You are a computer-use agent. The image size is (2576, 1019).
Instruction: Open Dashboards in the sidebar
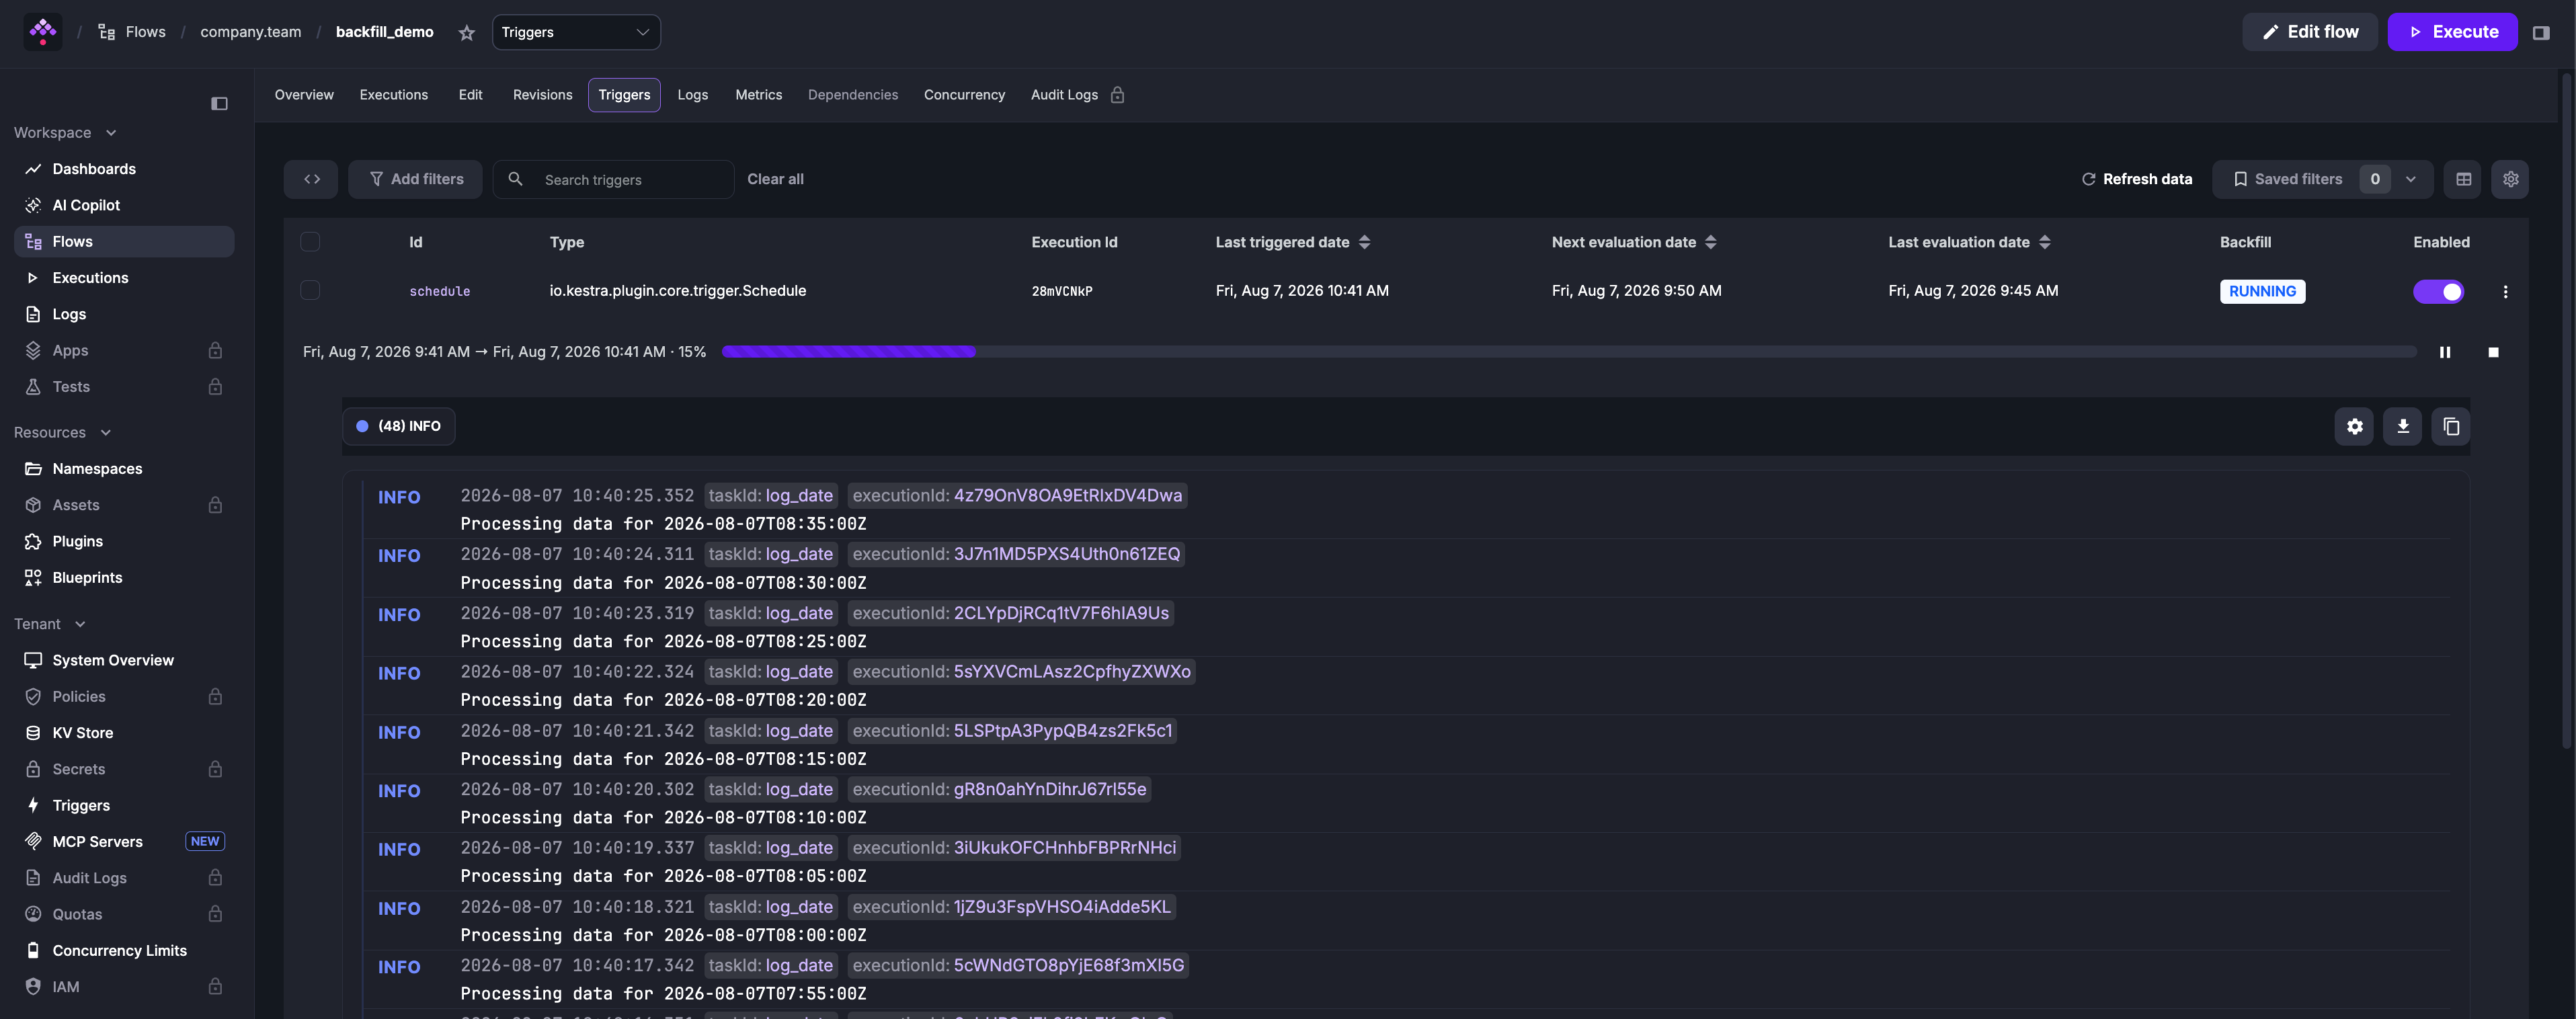pyautogui.click(x=124, y=169)
